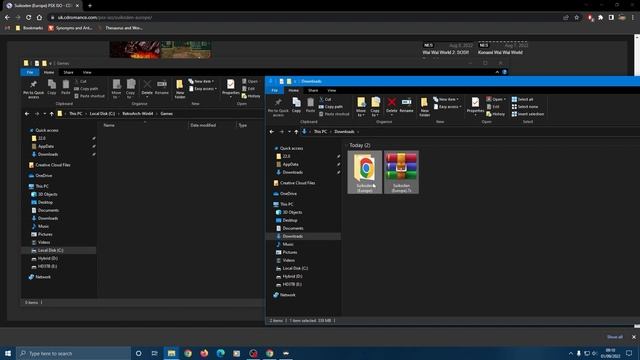Open the View tab in Games window
The height and width of the screenshot is (360, 640).
click(x=87, y=72)
